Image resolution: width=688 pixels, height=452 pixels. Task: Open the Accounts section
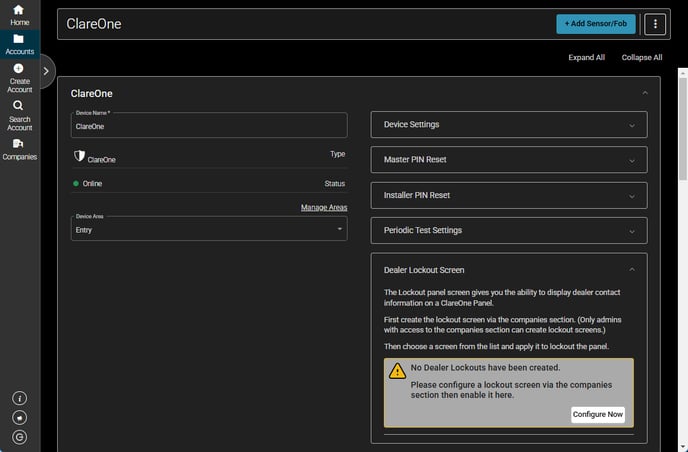click(x=19, y=44)
